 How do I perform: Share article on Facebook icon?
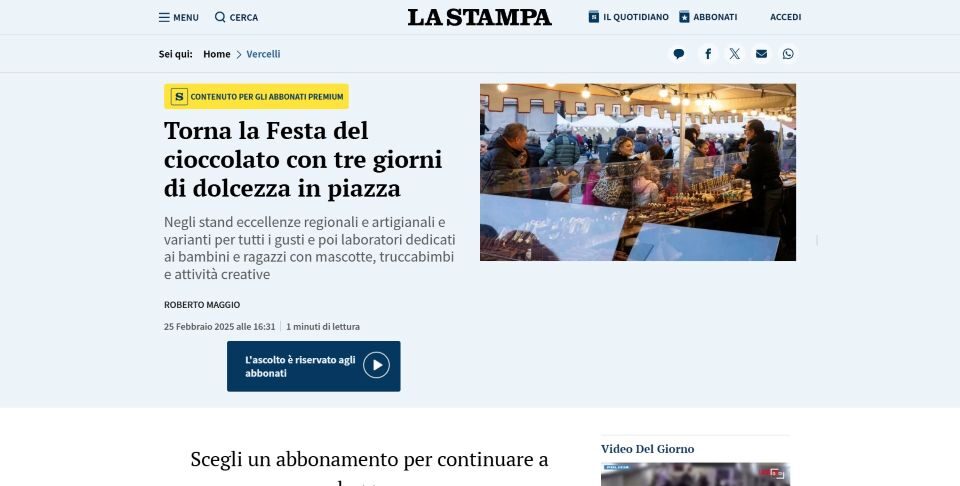pyautogui.click(x=708, y=54)
